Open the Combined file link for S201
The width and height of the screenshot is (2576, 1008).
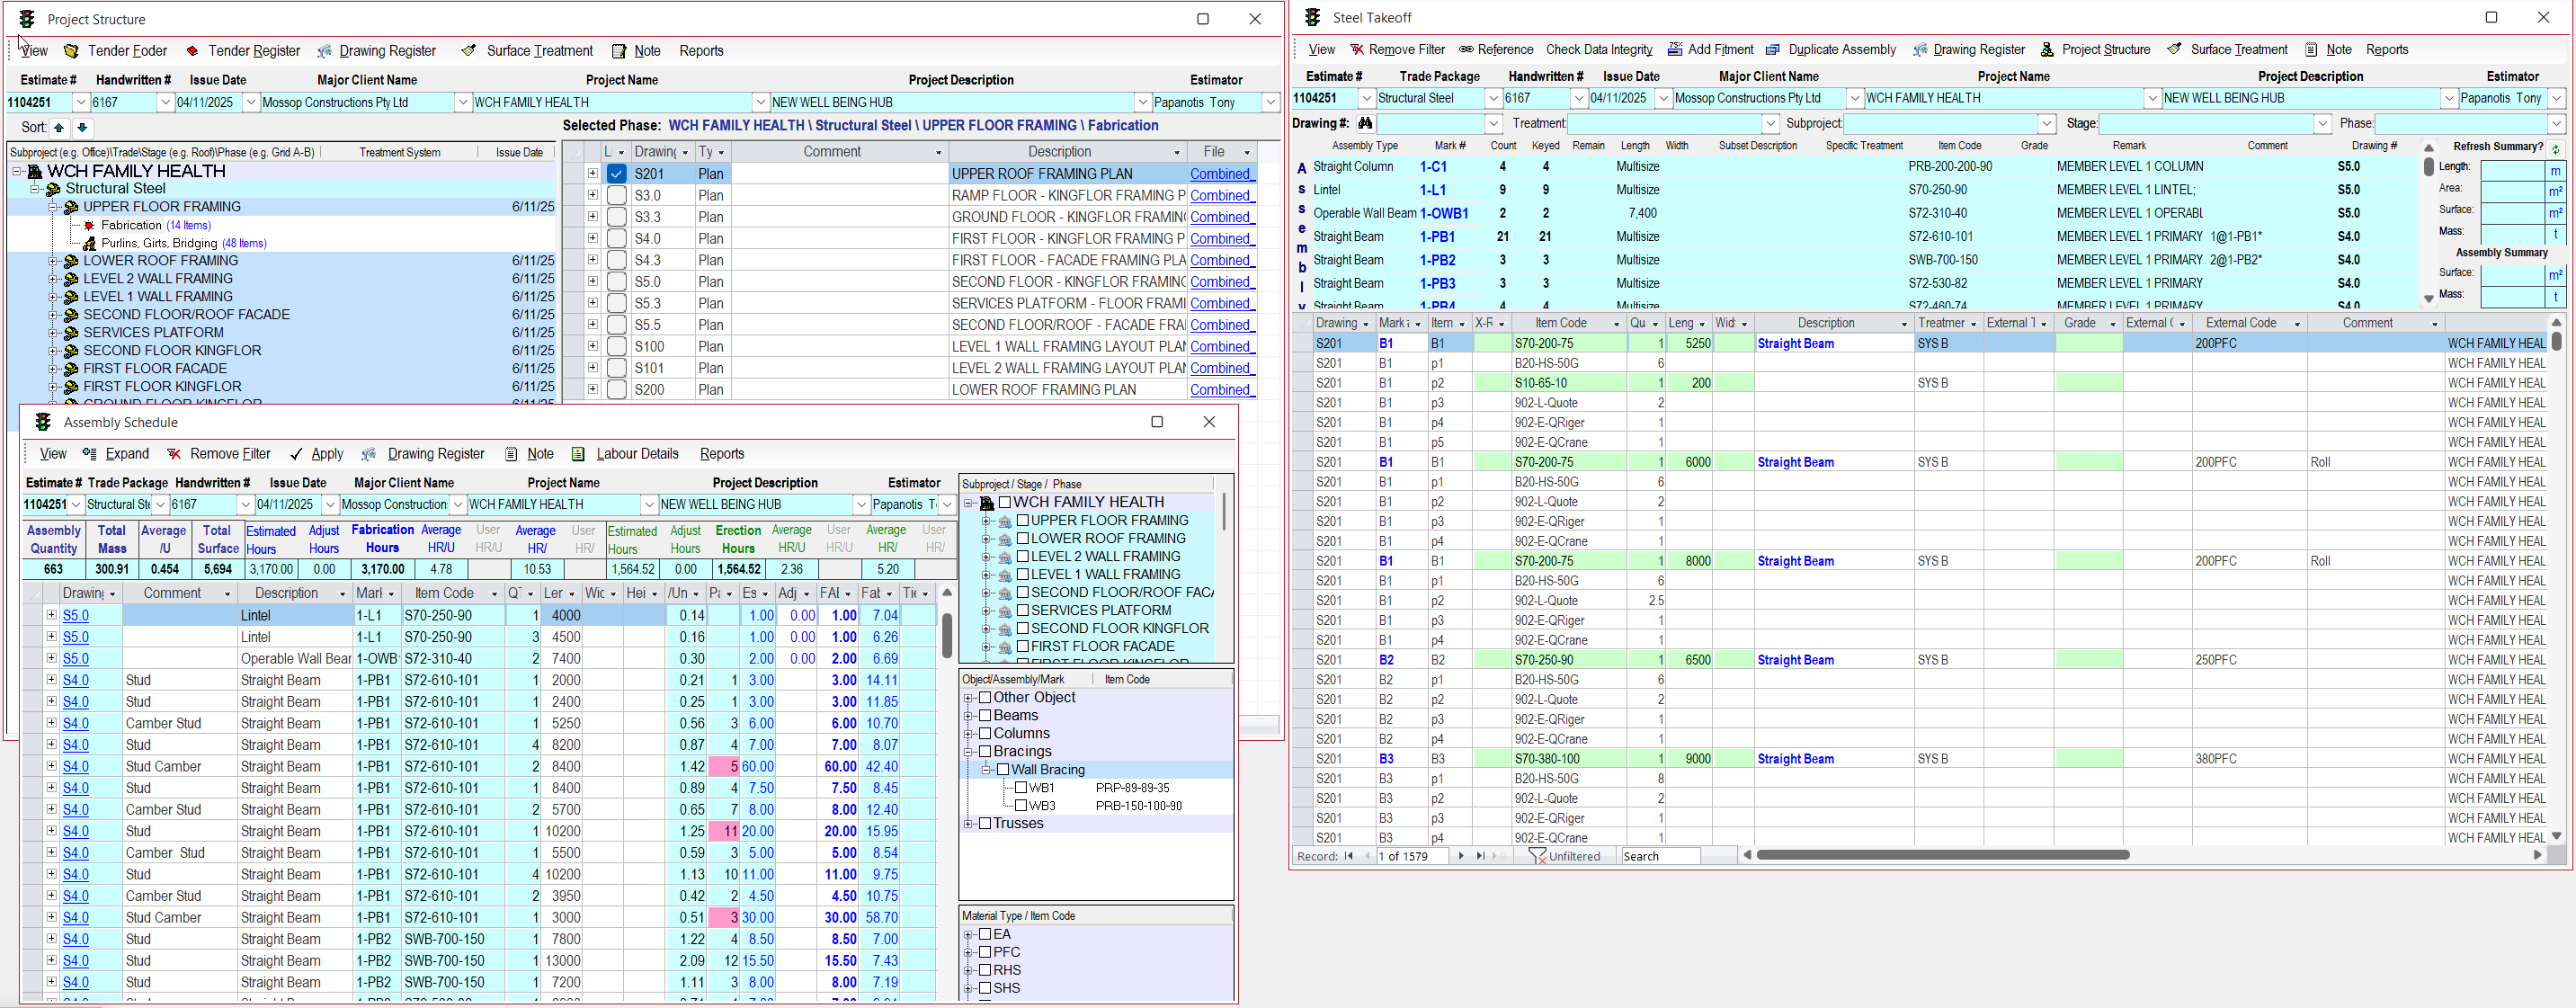coord(1220,174)
